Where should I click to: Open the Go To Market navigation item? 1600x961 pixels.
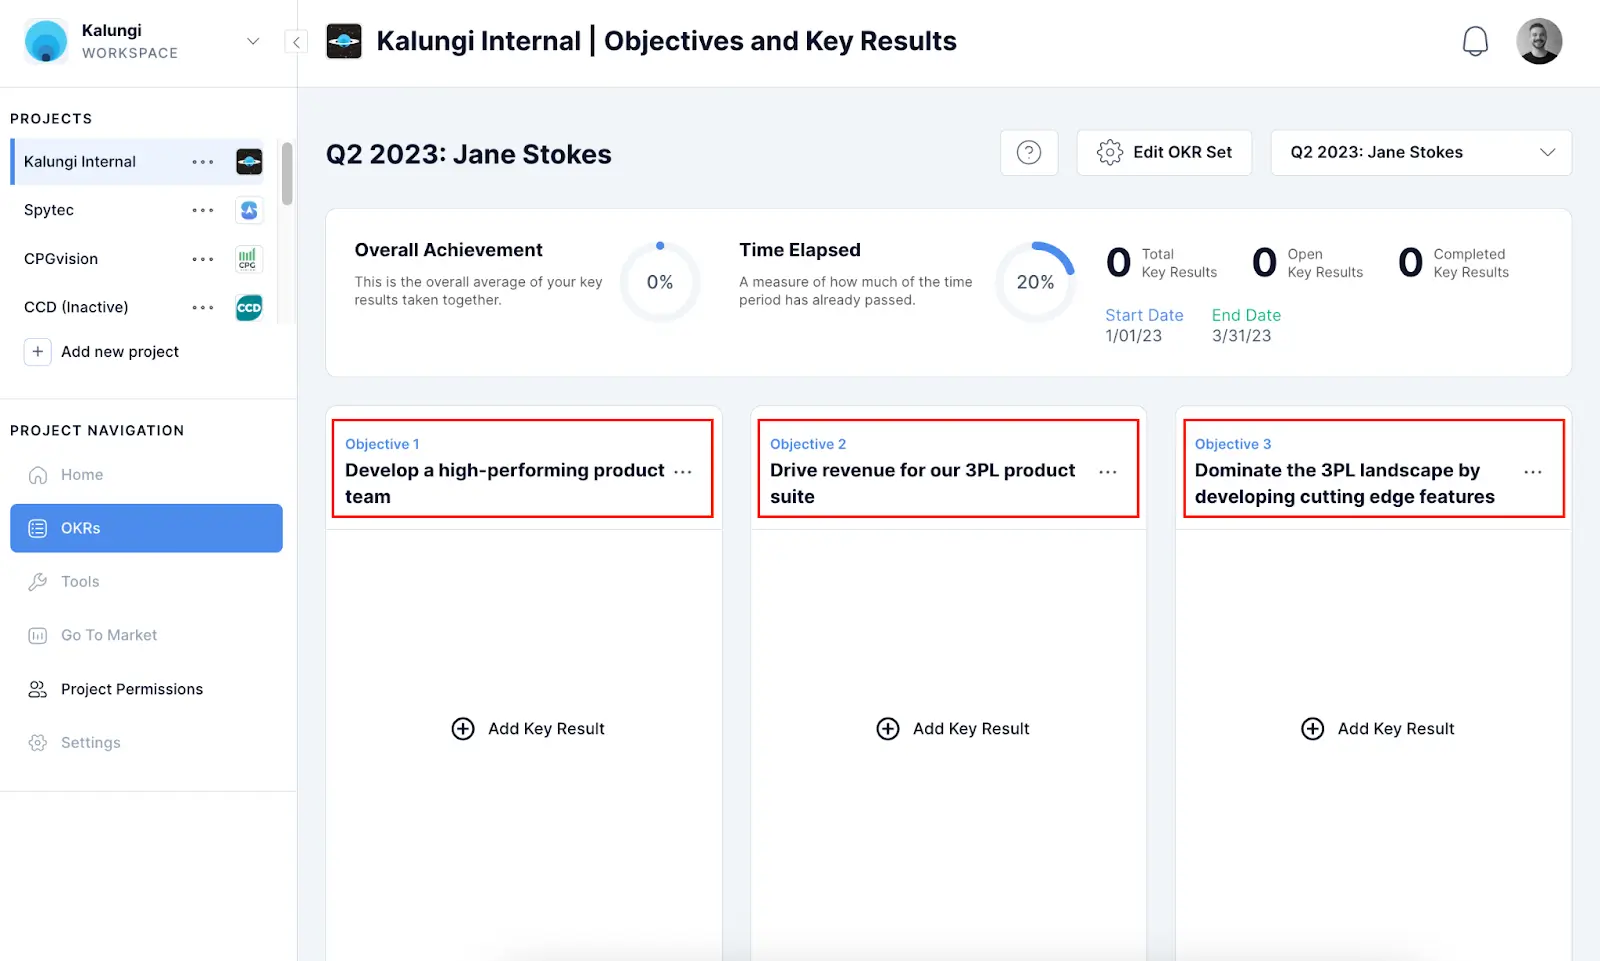click(109, 635)
